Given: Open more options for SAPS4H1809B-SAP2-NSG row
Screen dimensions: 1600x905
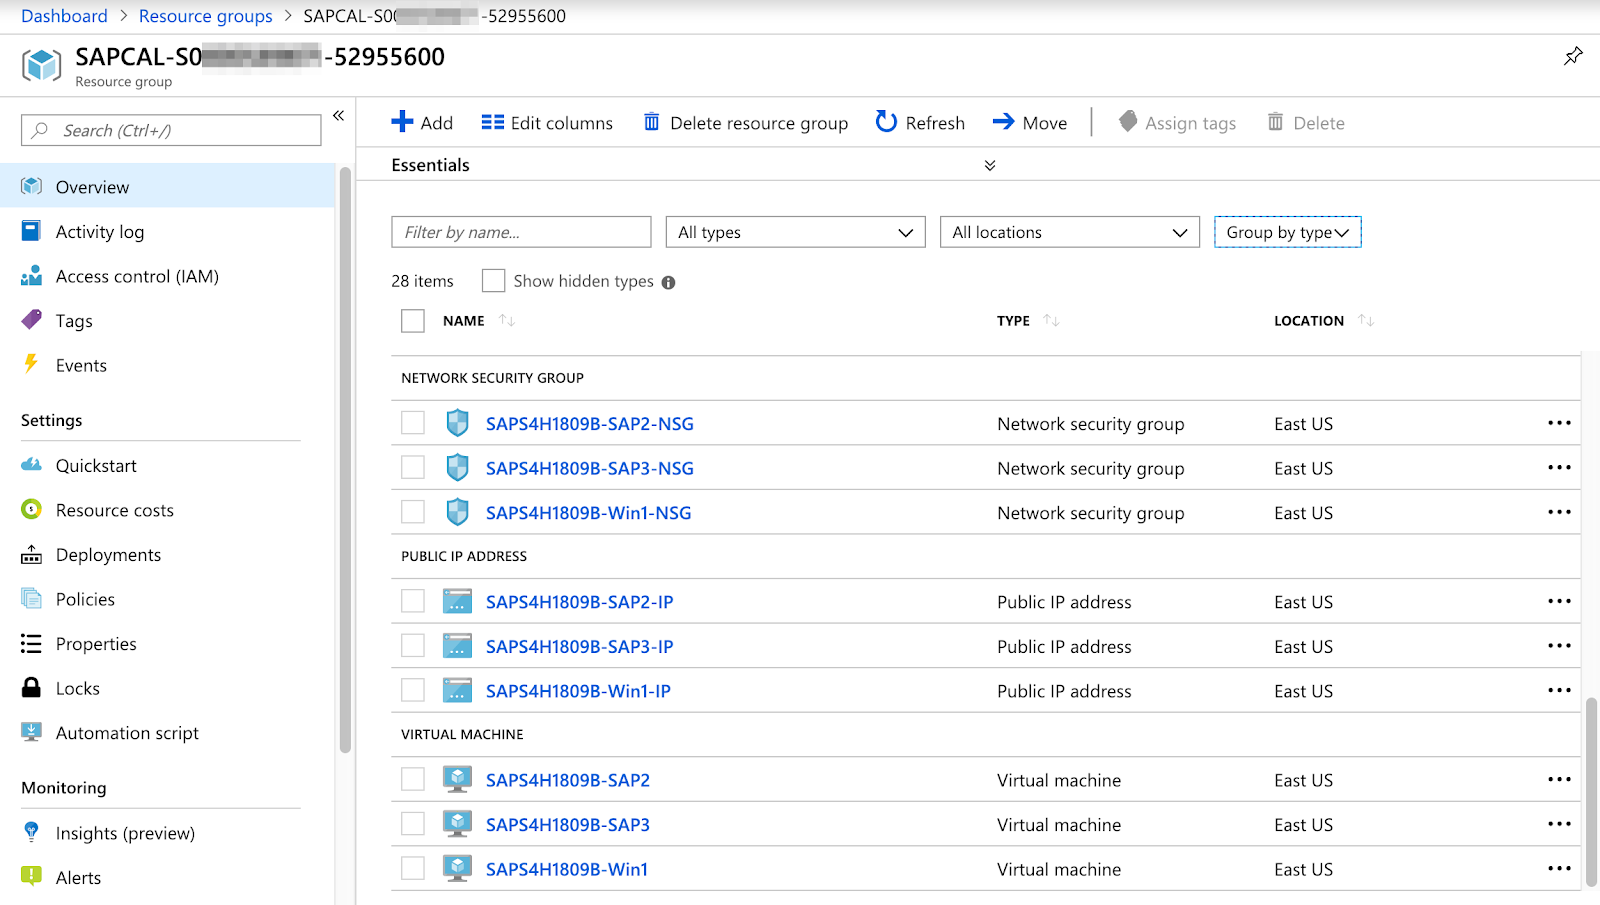Looking at the screenshot, I should 1559,423.
